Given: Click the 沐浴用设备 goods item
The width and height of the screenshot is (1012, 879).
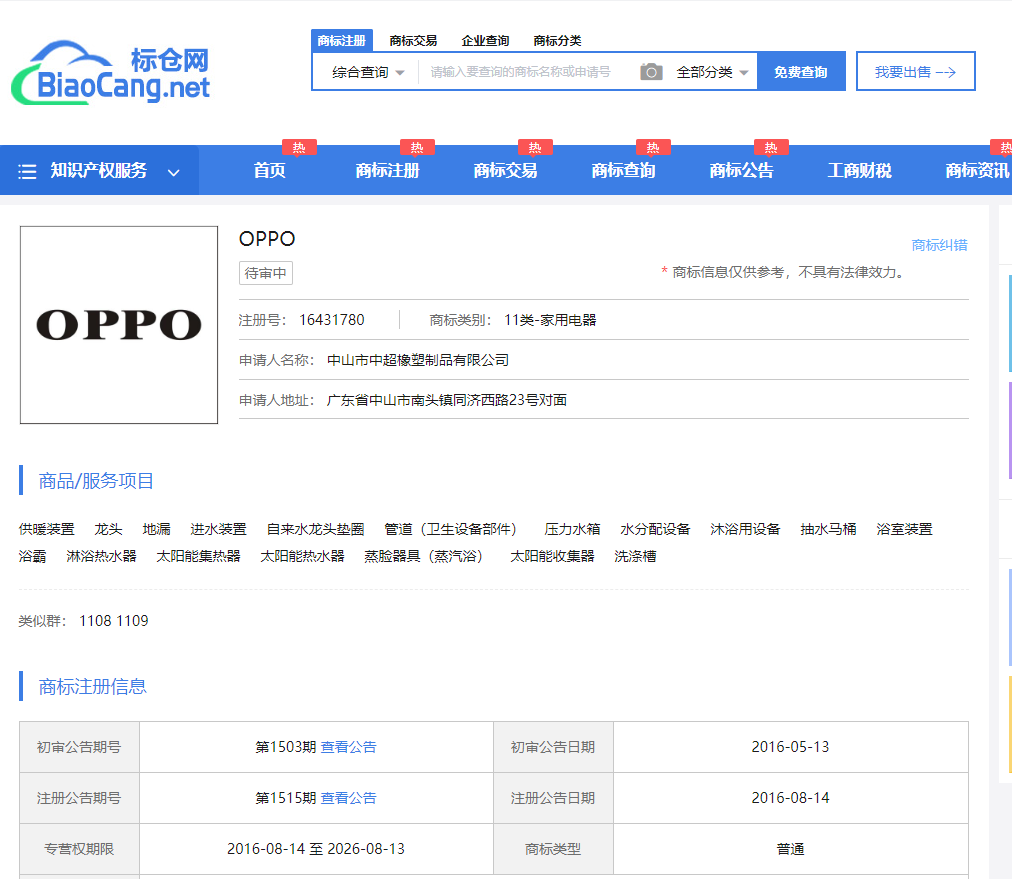Looking at the screenshot, I should [x=745, y=529].
